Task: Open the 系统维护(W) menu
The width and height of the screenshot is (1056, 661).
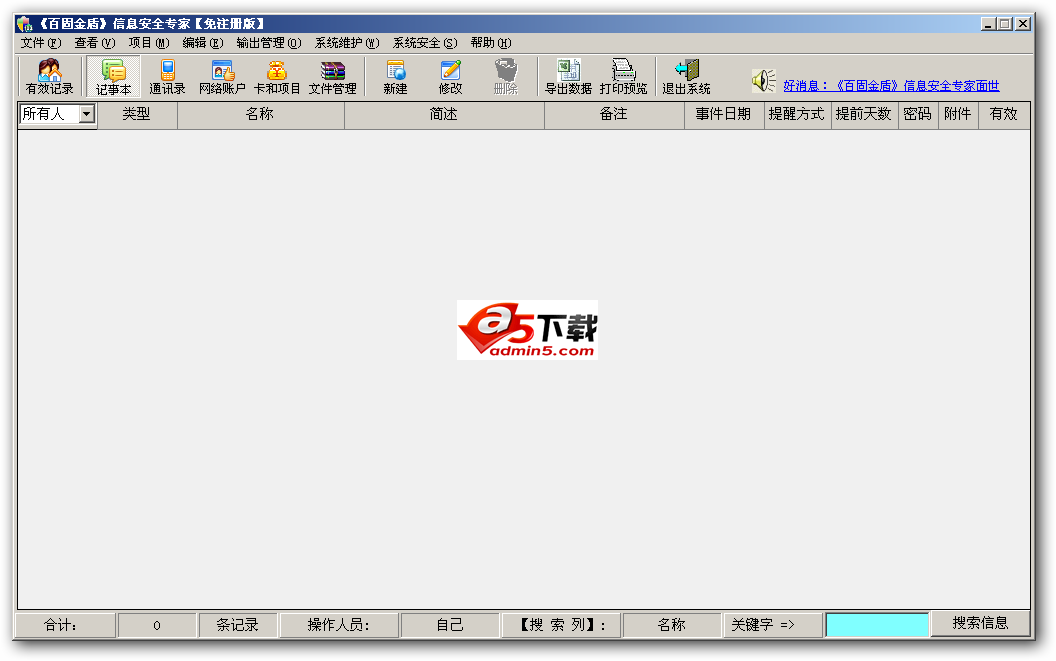Action: [x=347, y=43]
